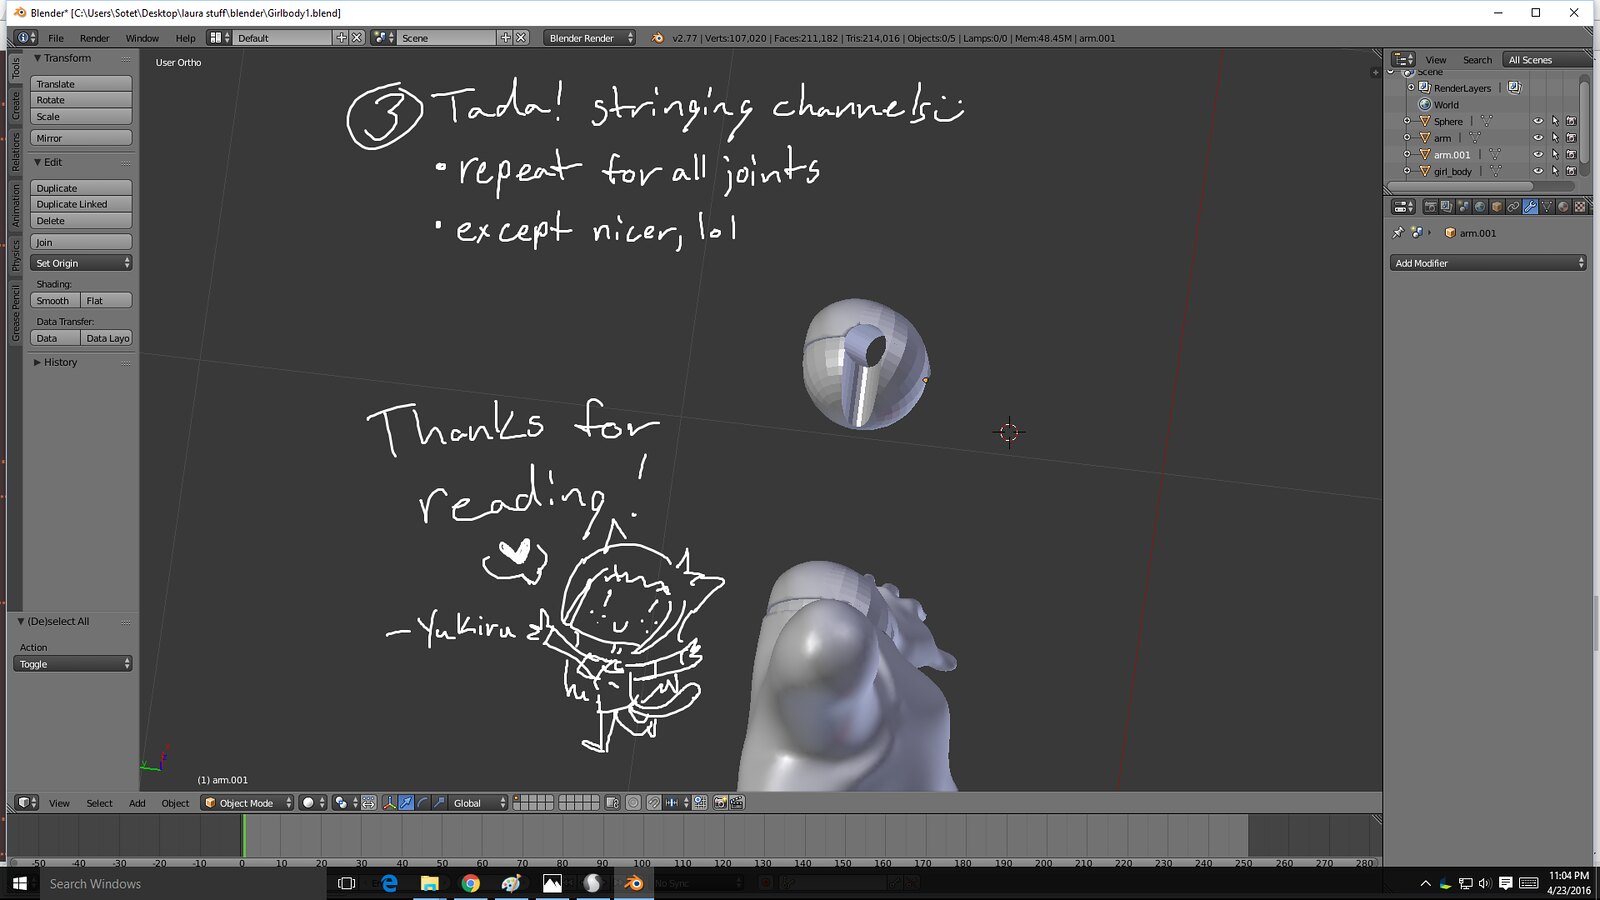The image size is (1600, 900).
Task: Open the Modifiers properties tab (wrench icon)
Action: coord(1530,207)
